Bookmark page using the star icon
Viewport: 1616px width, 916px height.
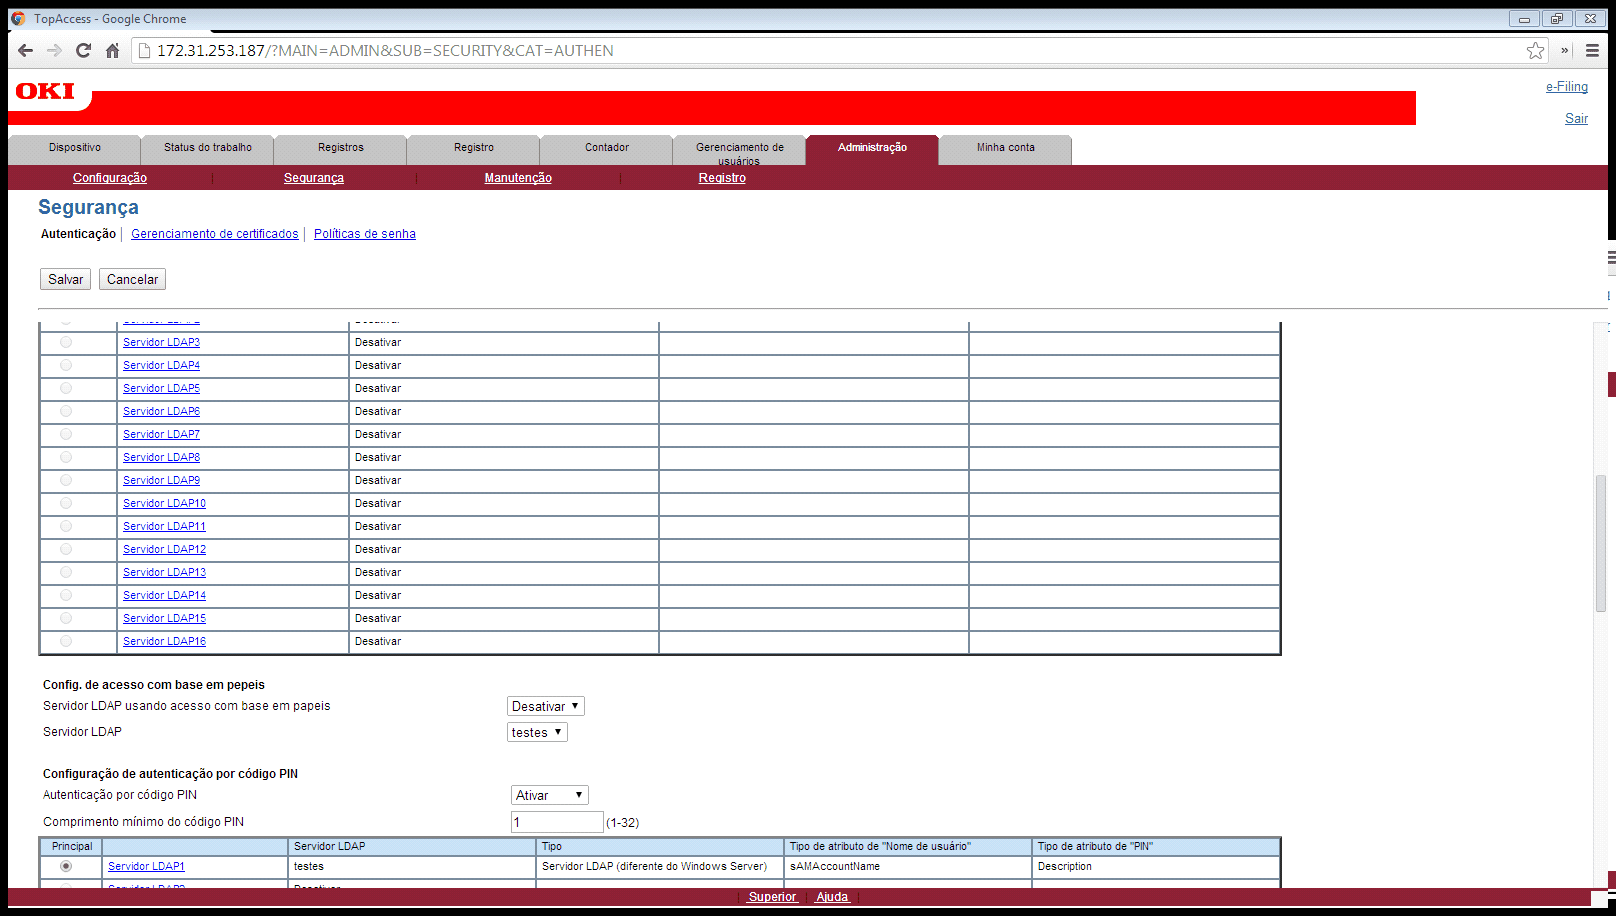[1535, 51]
